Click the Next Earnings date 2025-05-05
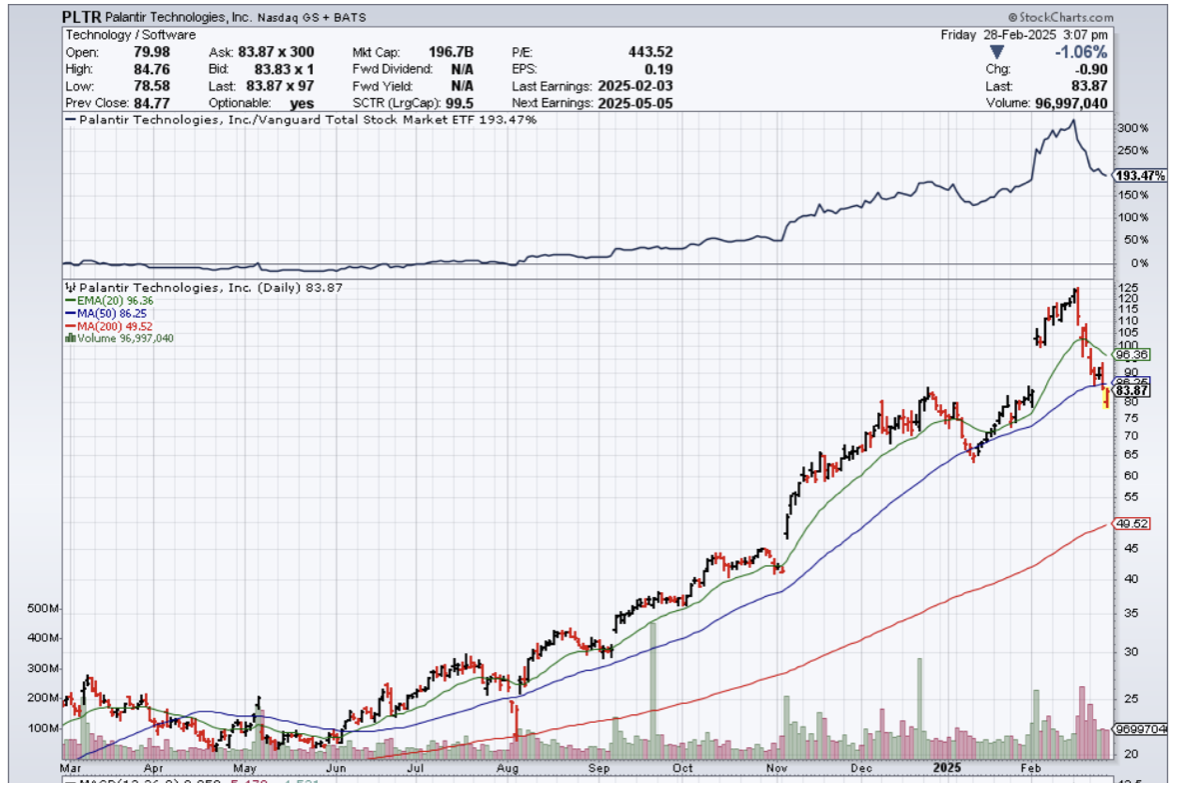The image size is (1182, 788). pos(635,103)
